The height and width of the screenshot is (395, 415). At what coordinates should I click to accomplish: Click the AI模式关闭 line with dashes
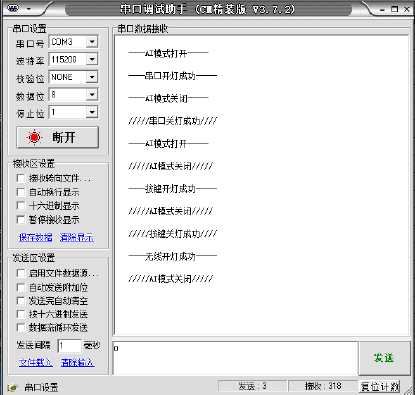click(168, 98)
